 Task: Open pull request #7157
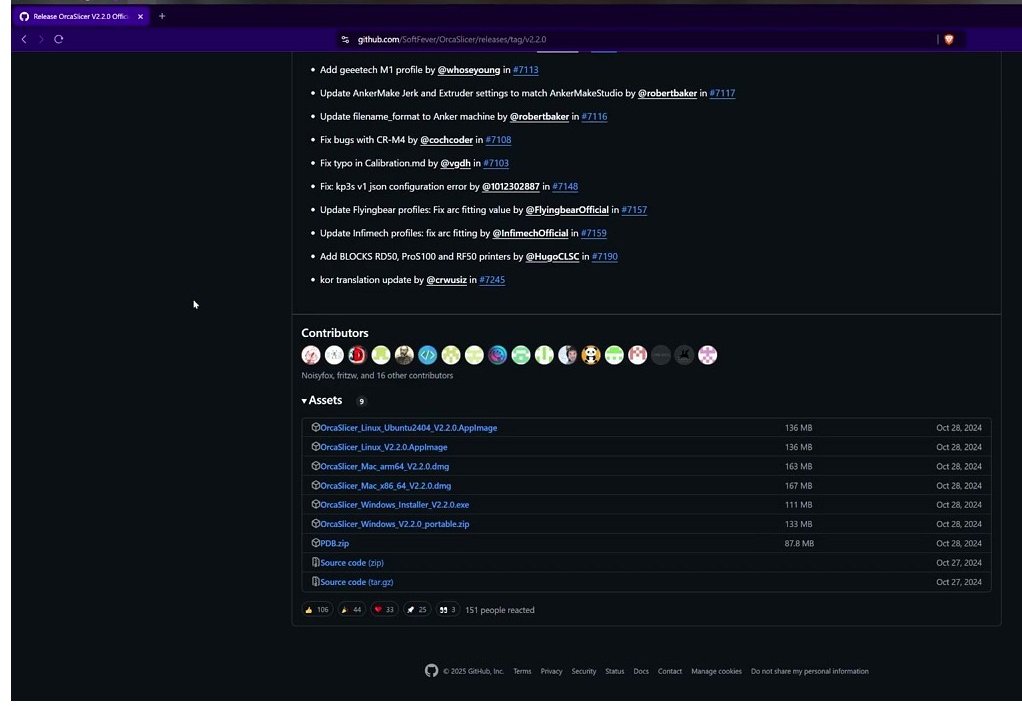click(x=634, y=210)
